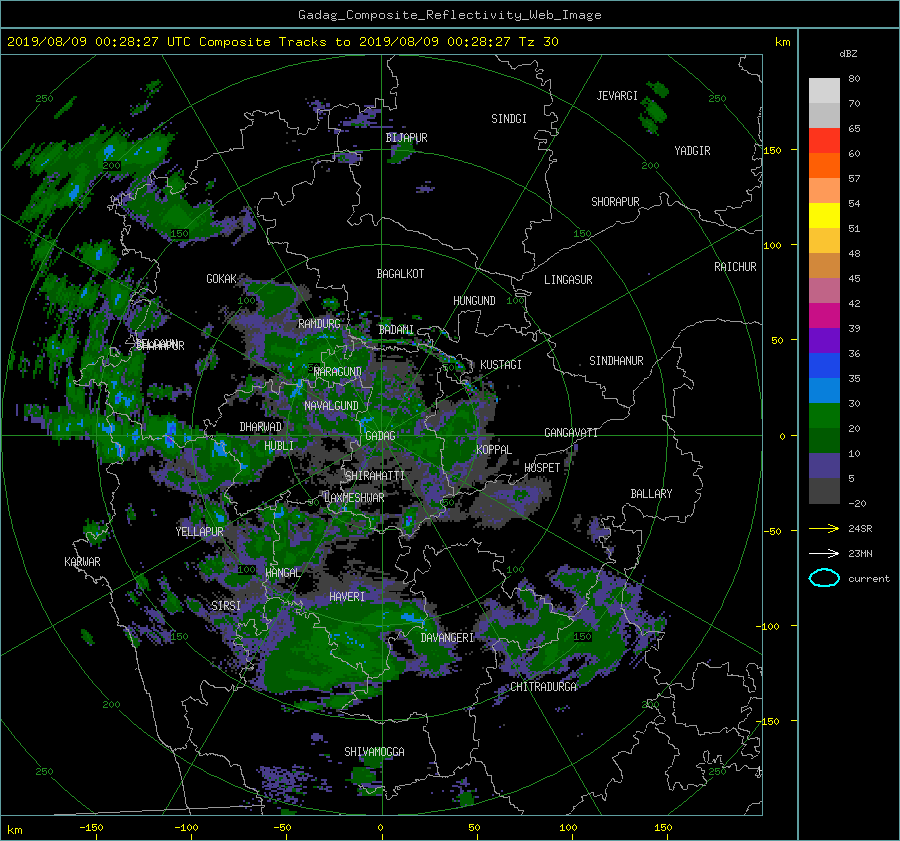This screenshot has width=900, height=841.
Task: Click the cyan 'current' ellipse legend icon
Action: pyautogui.click(x=824, y=578)
